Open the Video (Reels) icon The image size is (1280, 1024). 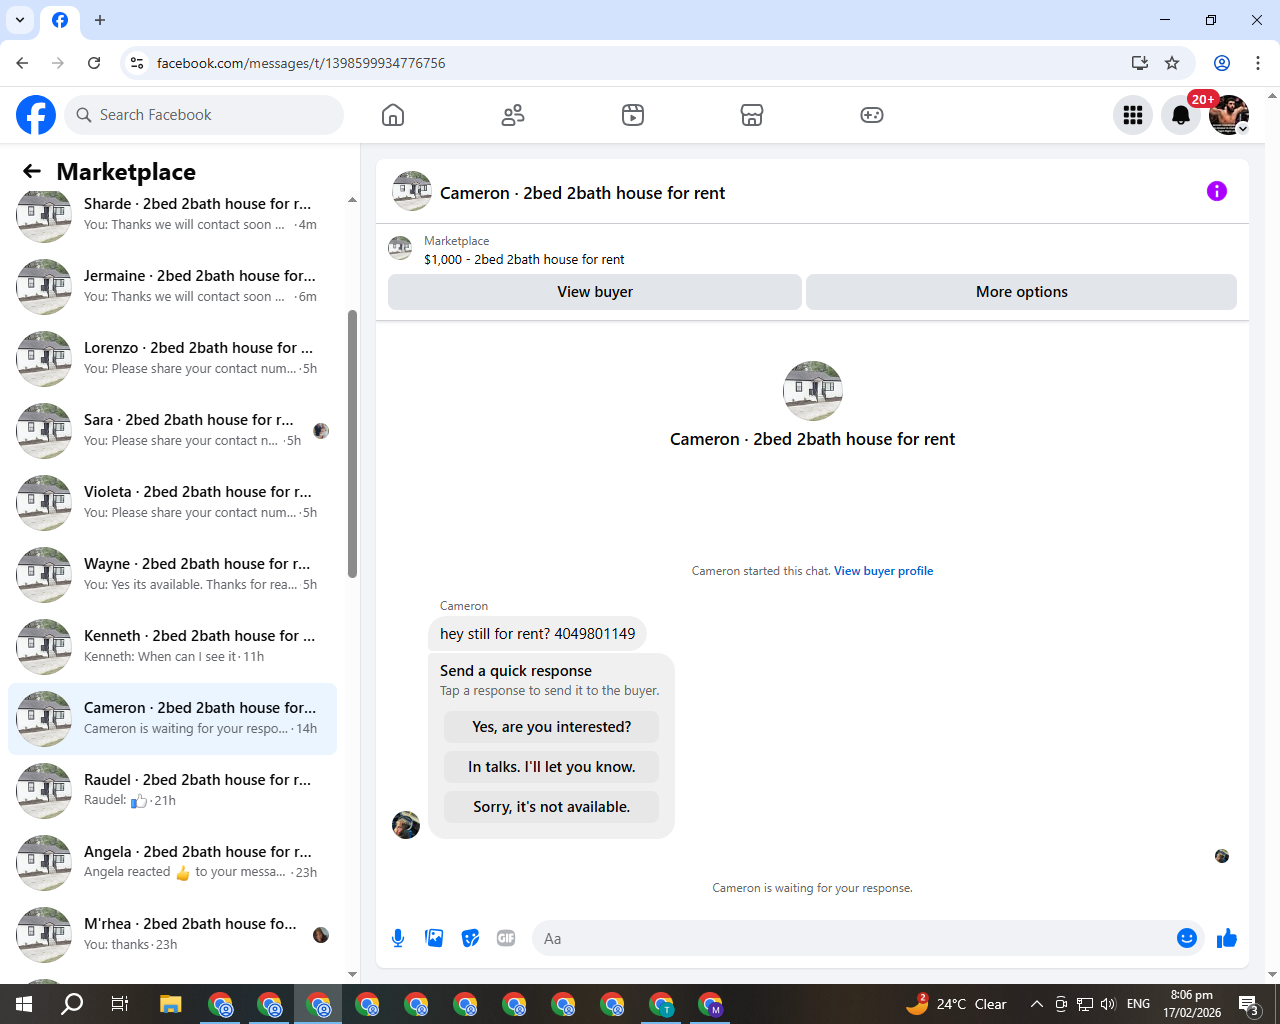[633, 115]
